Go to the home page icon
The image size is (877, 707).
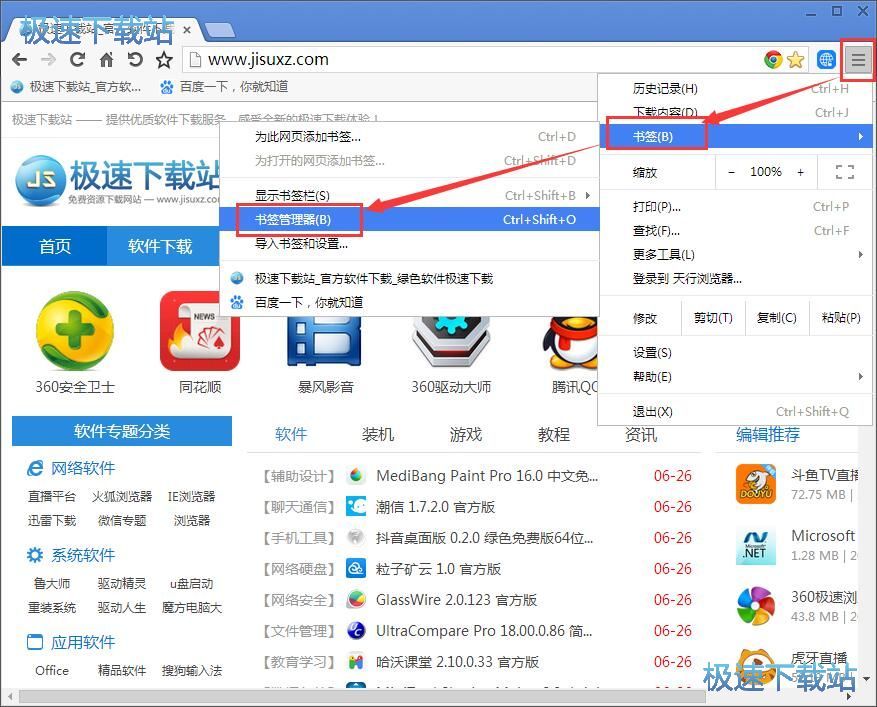[x=106, y=59]
